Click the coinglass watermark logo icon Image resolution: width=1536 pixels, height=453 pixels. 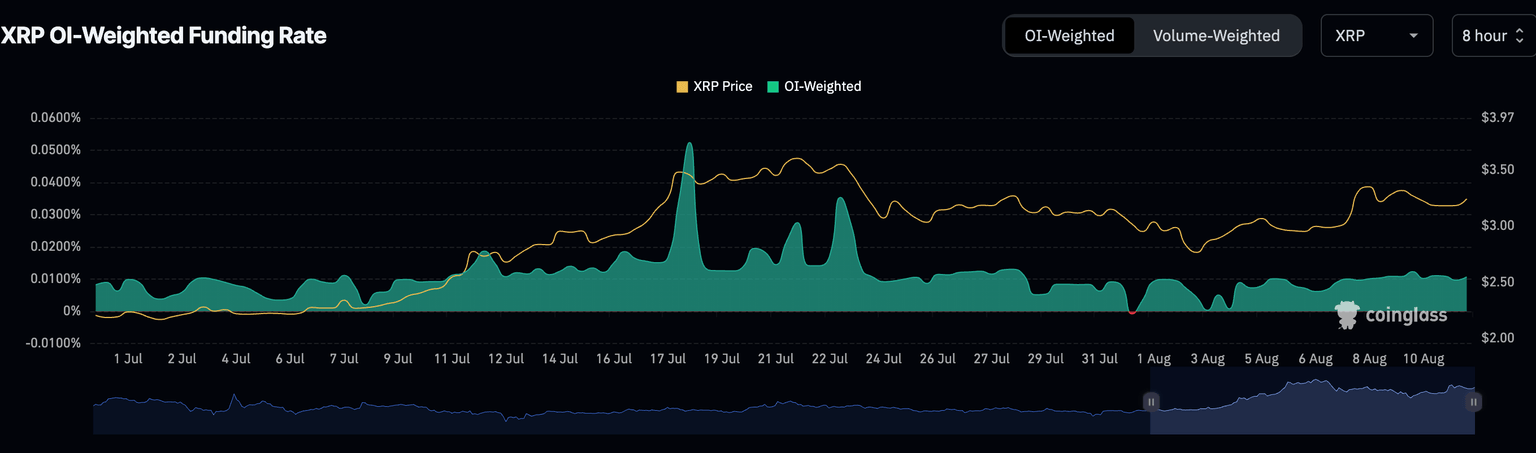coord(1347,315)
